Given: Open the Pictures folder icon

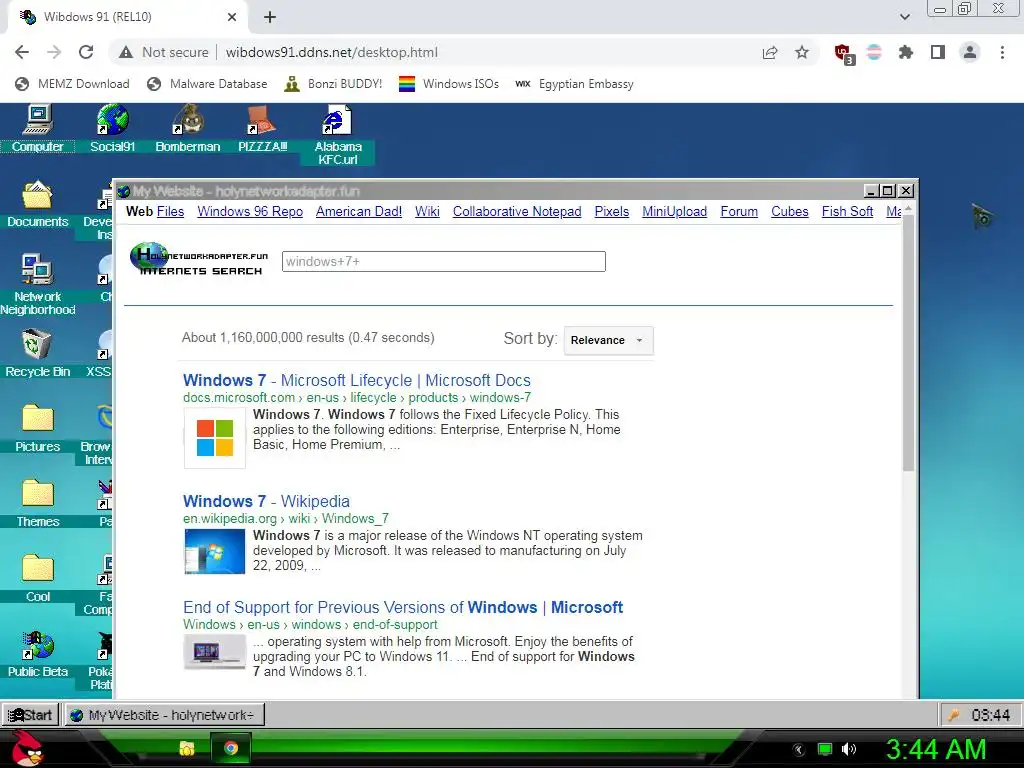Looking at the screenshot, I should coord(37,428).
